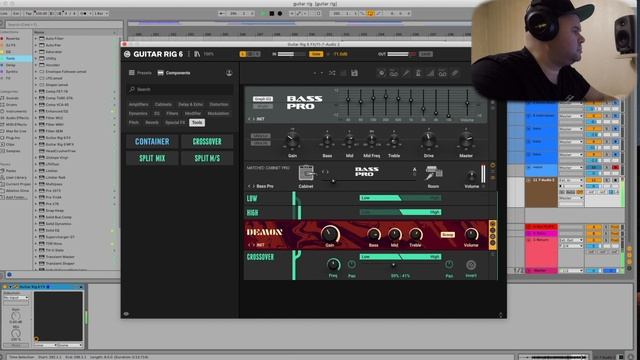Add the Split Mix component

[x=152, y=158]
